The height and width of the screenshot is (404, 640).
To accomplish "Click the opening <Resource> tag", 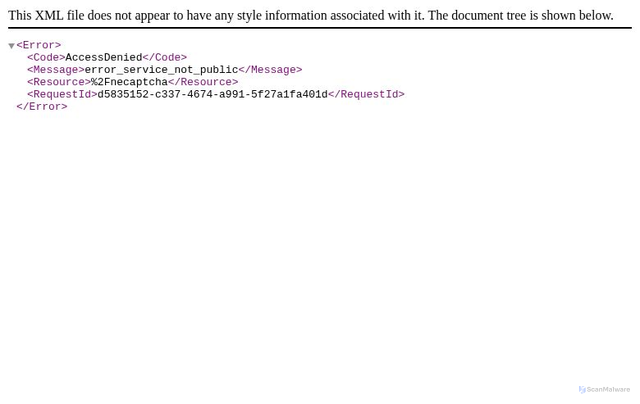I will click(x=59, y=82).
